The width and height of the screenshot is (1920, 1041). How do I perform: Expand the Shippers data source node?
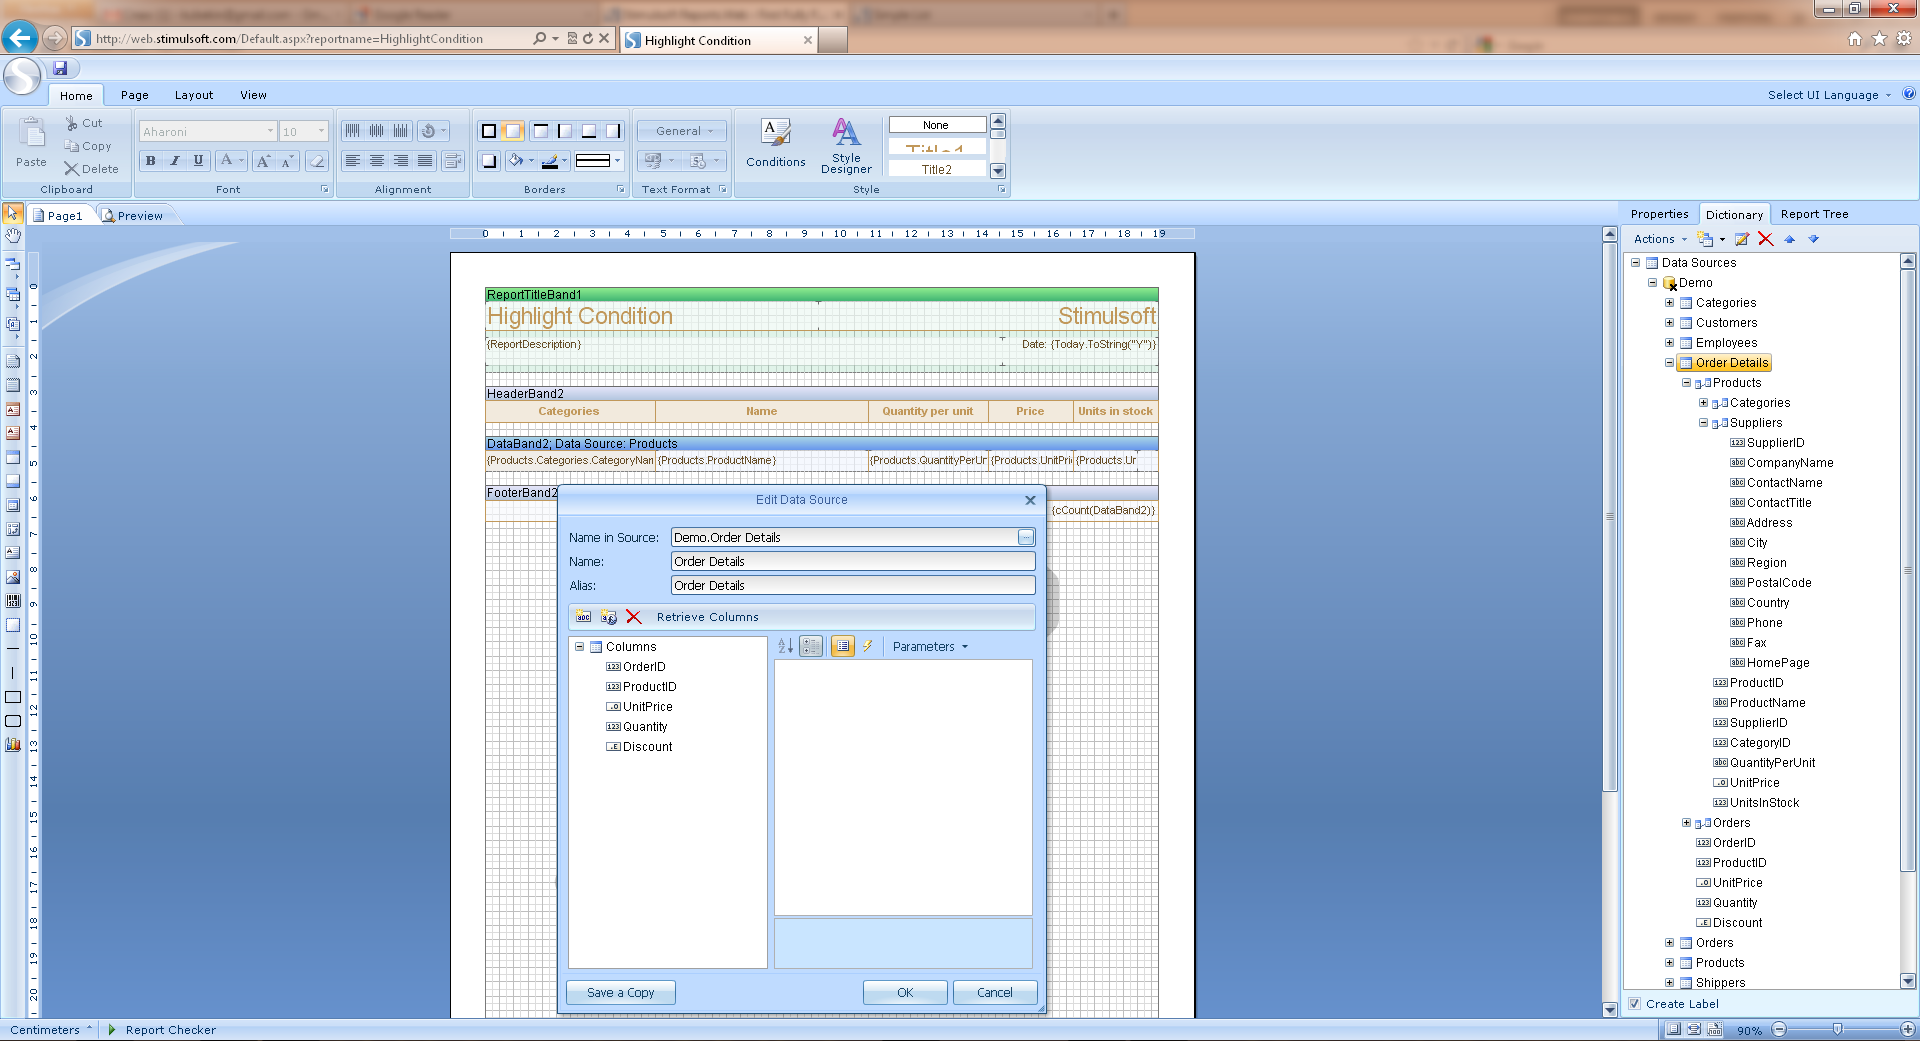[x=1669, y=983]
